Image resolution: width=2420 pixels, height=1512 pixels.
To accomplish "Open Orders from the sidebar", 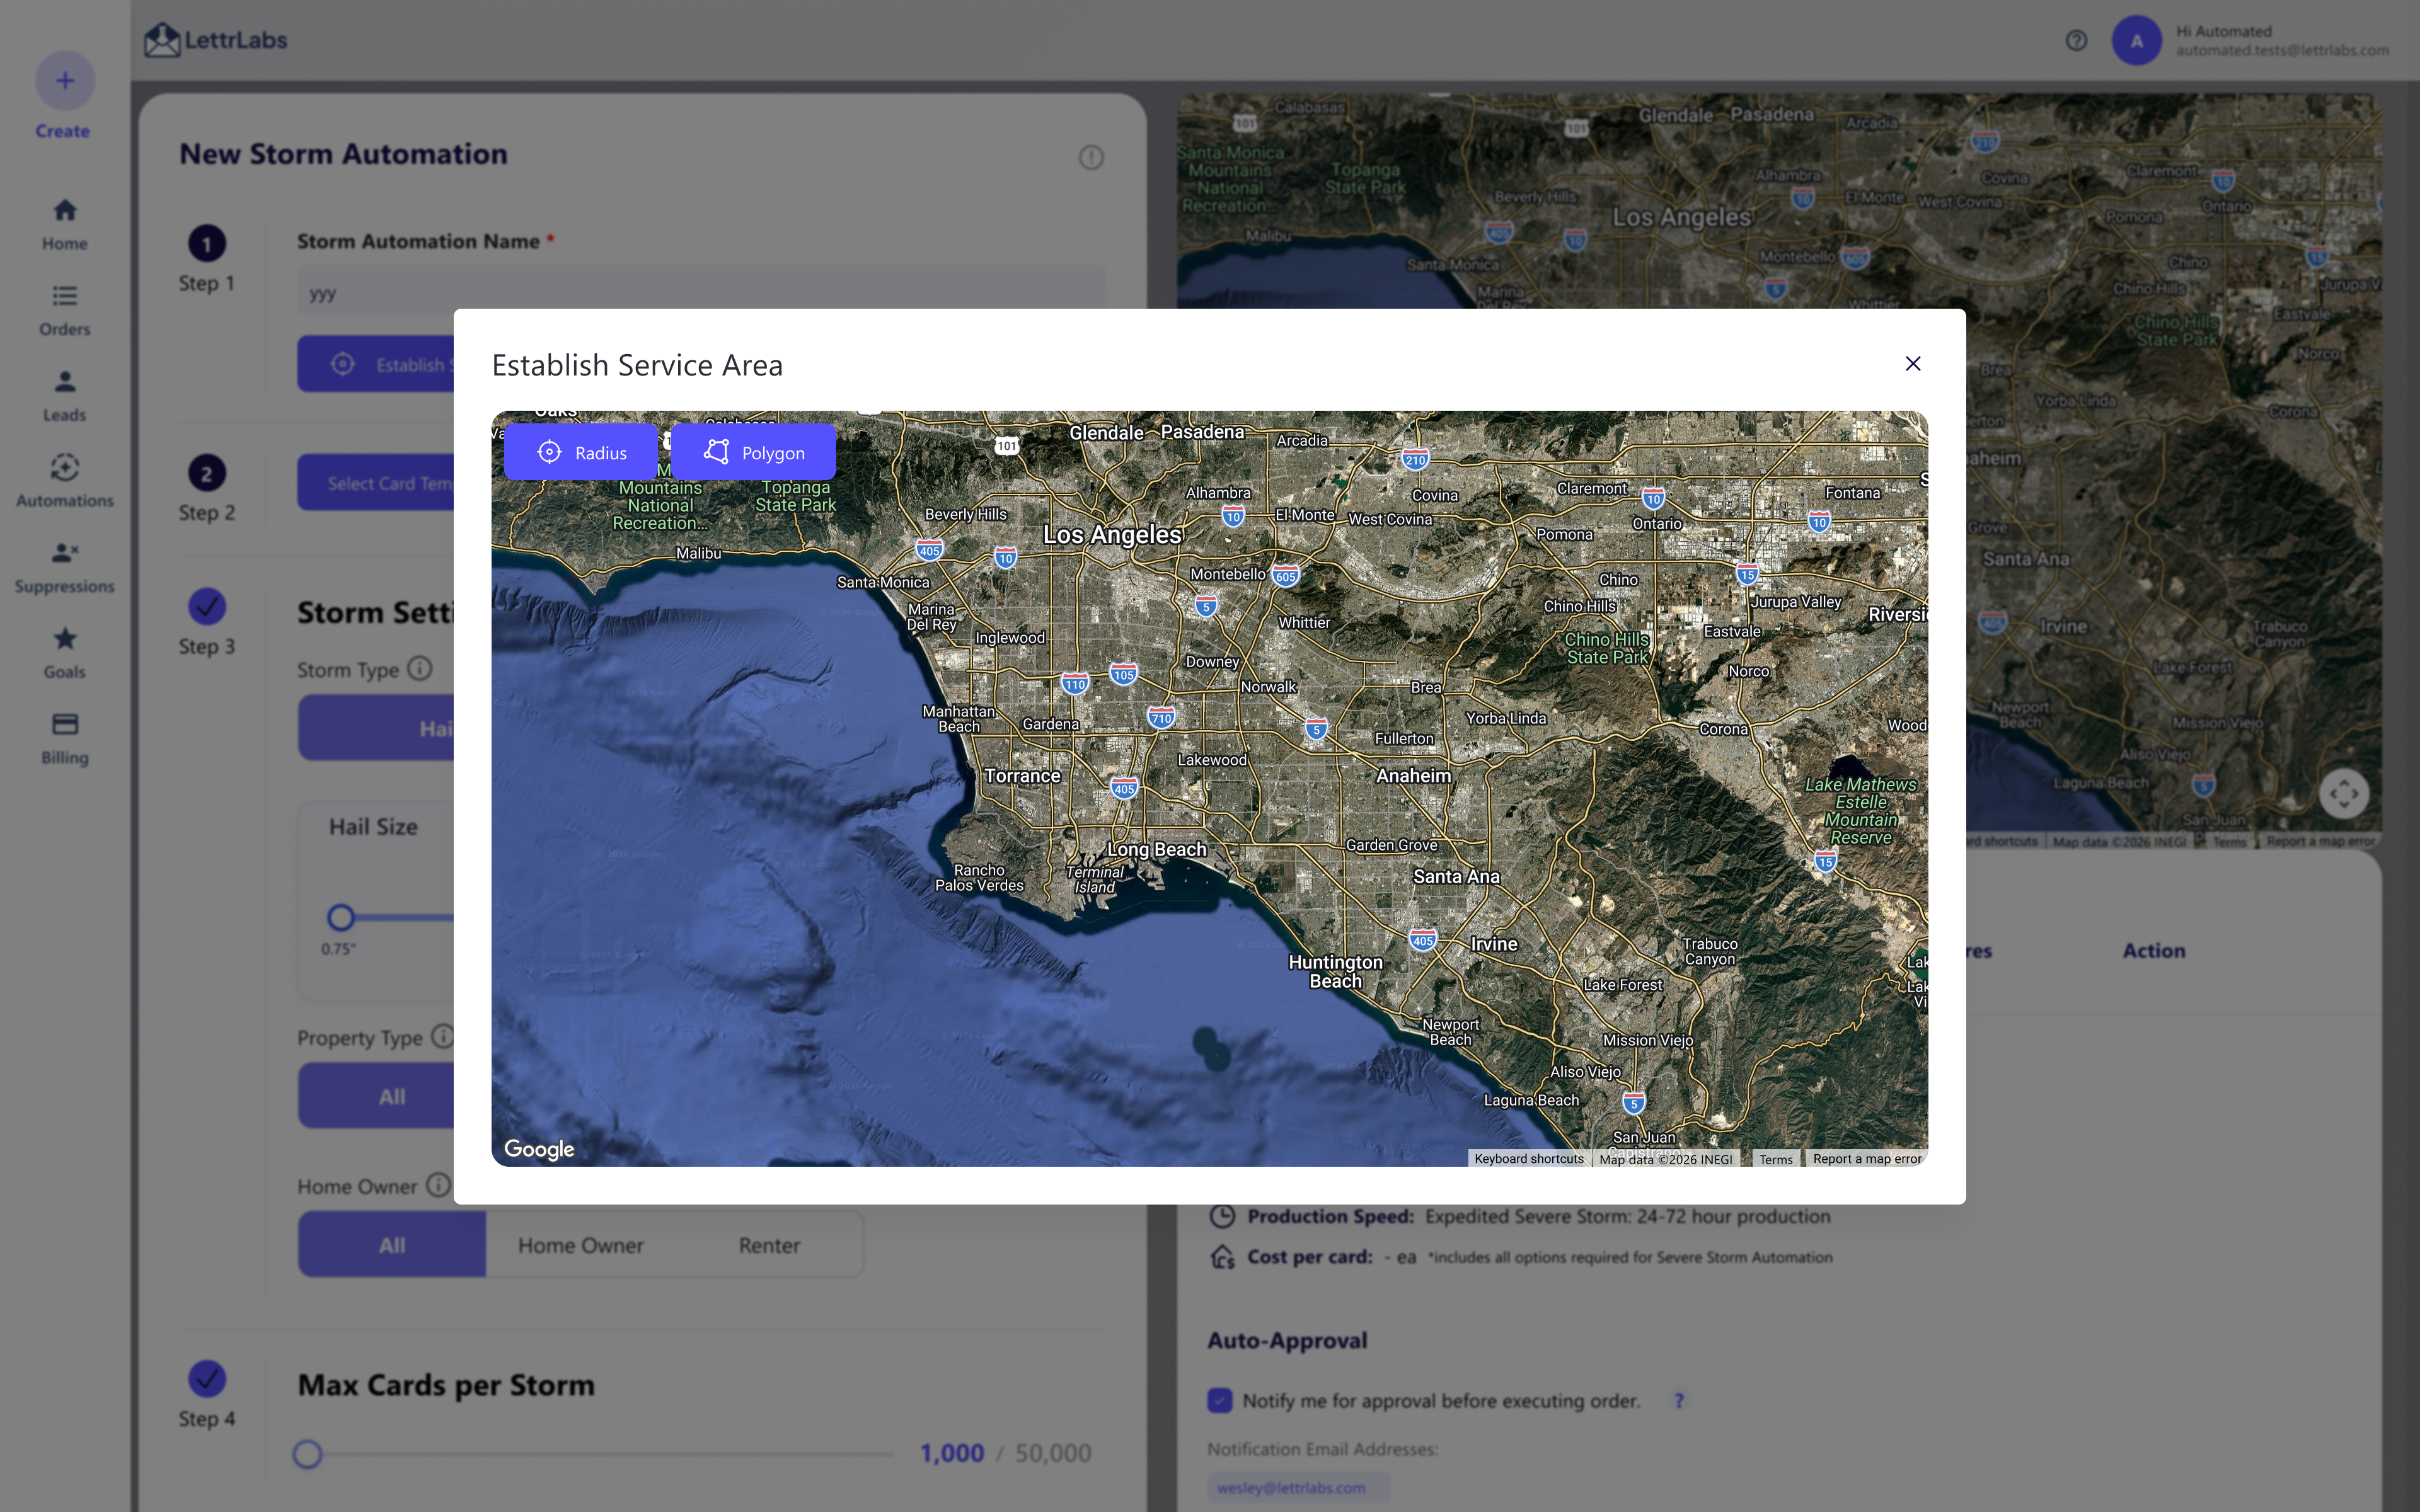I will click(65, 310).
